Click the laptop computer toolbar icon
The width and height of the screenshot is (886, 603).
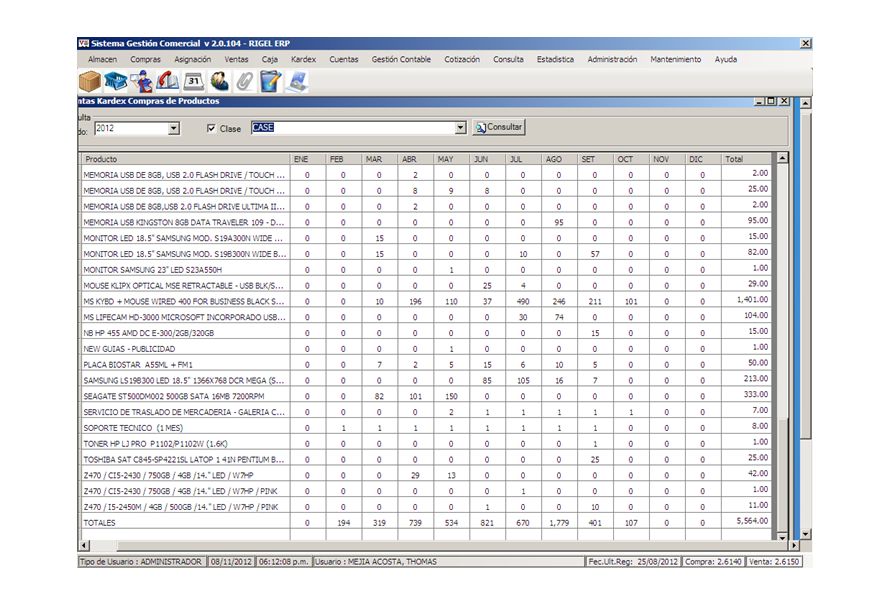pyautogui.click(x=297, y=82)
